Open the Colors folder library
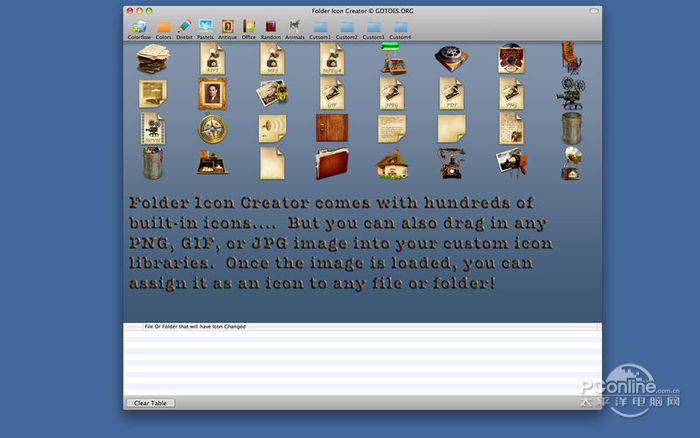This screenshot has height=438, width=700. click(x=163, y=30)
